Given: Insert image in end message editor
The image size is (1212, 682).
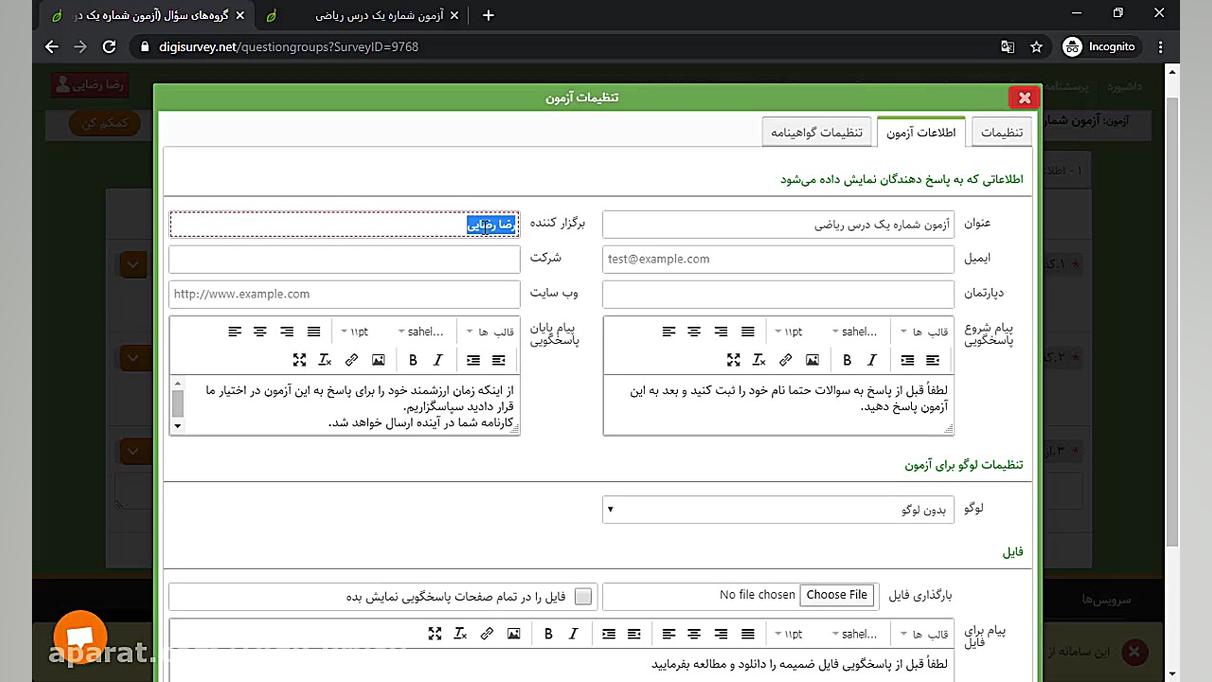Looking at the screenshot, I should coord(378,360).
